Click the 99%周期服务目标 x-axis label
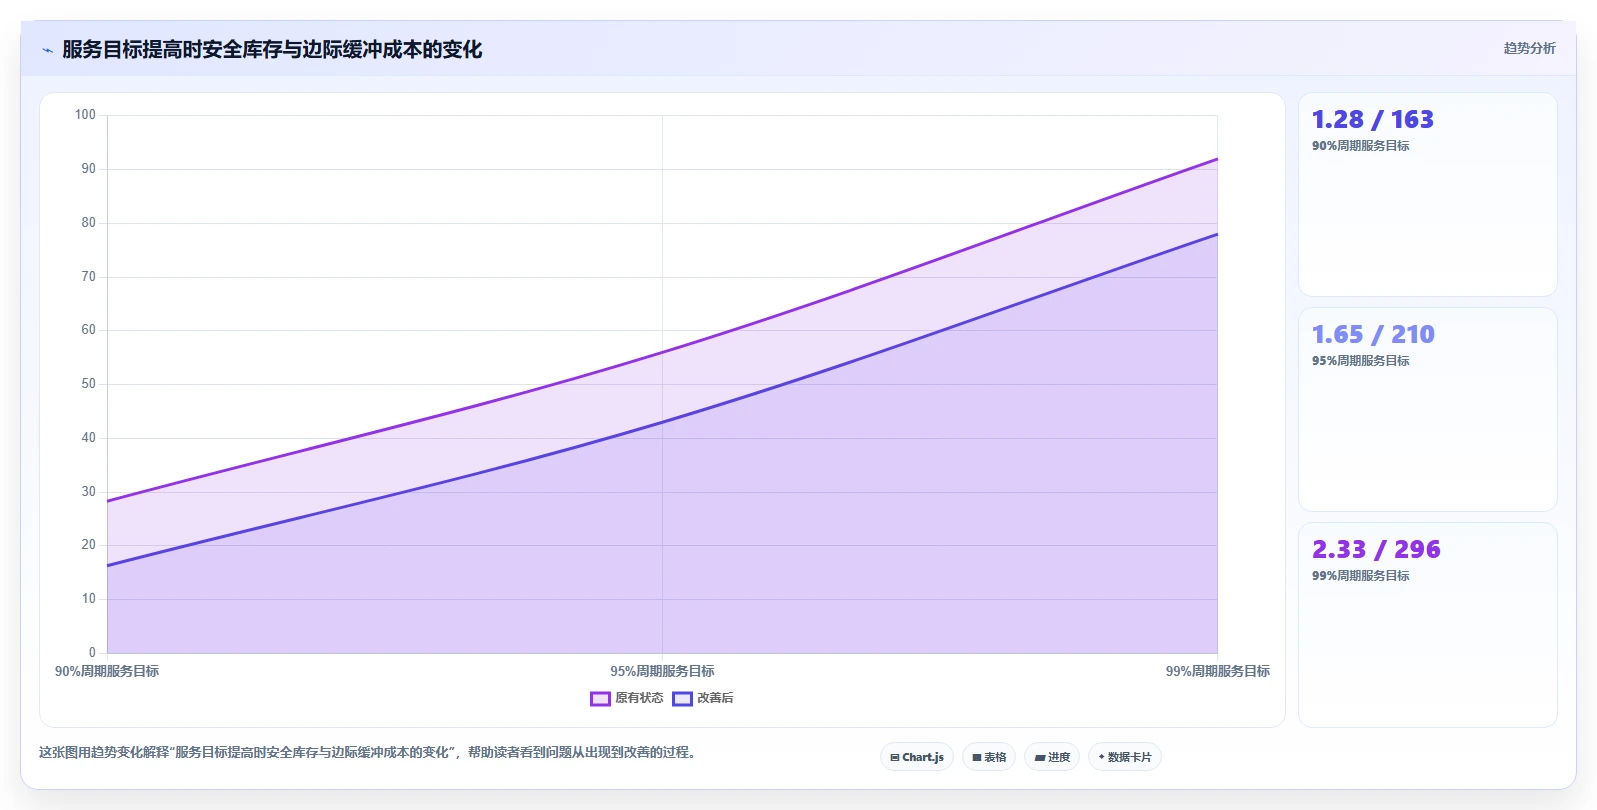 (x=1217, y=671)
